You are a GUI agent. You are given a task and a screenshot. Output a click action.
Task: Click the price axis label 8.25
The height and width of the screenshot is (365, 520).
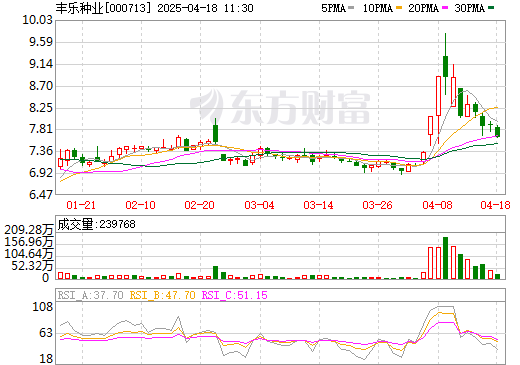(41, 108)
